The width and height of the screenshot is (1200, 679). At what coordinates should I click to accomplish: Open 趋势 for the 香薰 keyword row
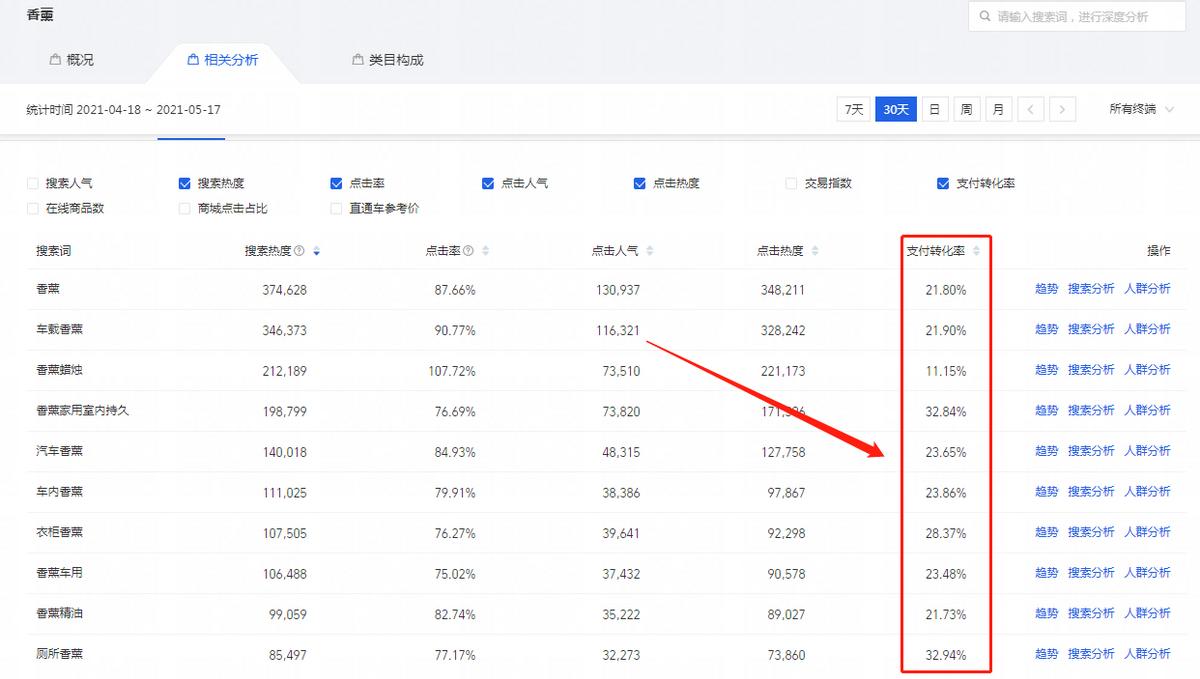tap(1045, 289)
